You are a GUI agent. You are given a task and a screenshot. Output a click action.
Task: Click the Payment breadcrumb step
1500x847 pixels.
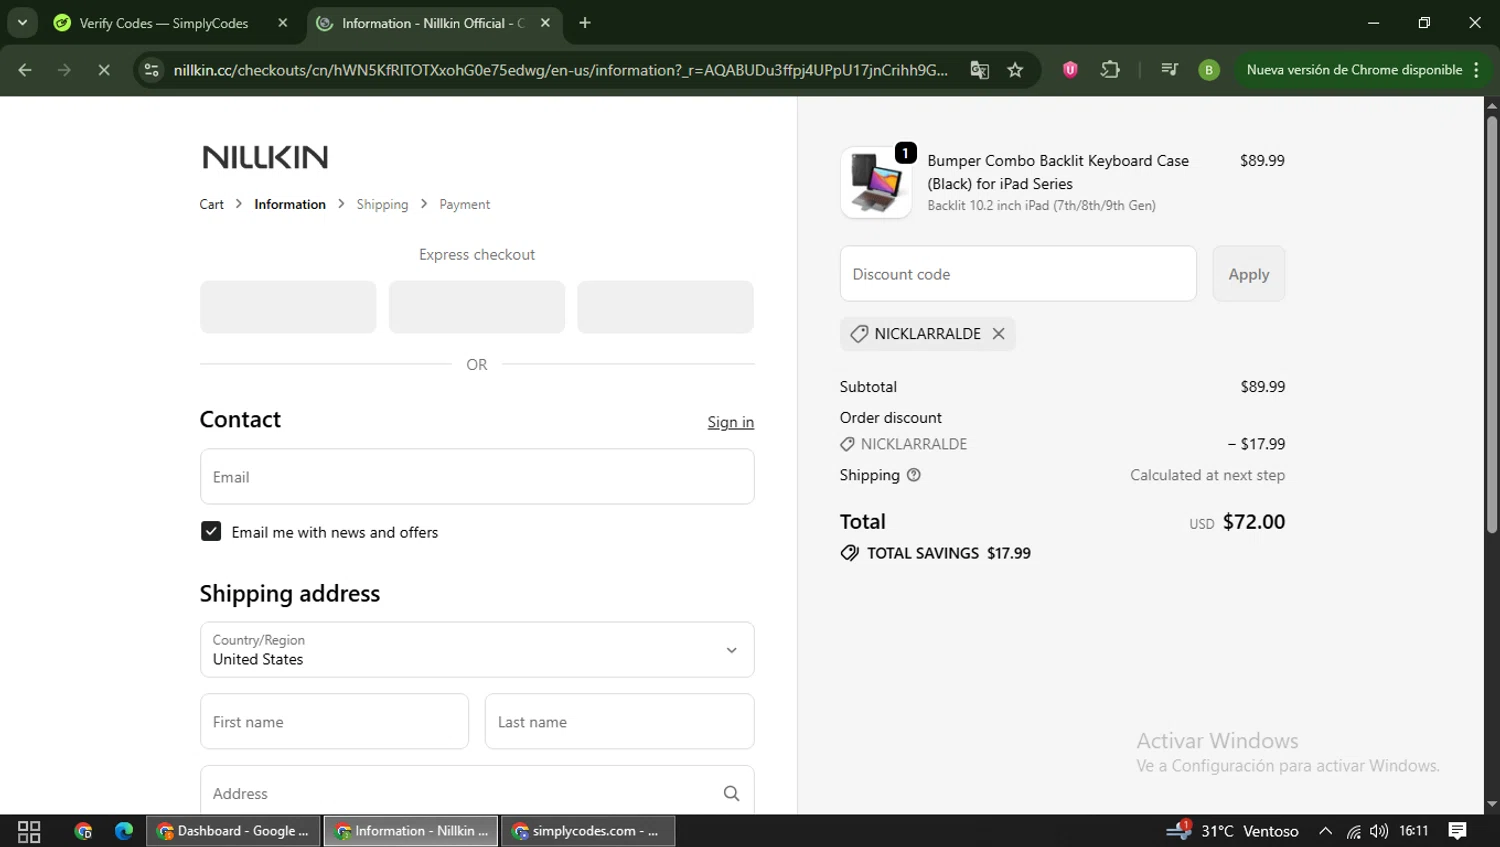[465, 204]
